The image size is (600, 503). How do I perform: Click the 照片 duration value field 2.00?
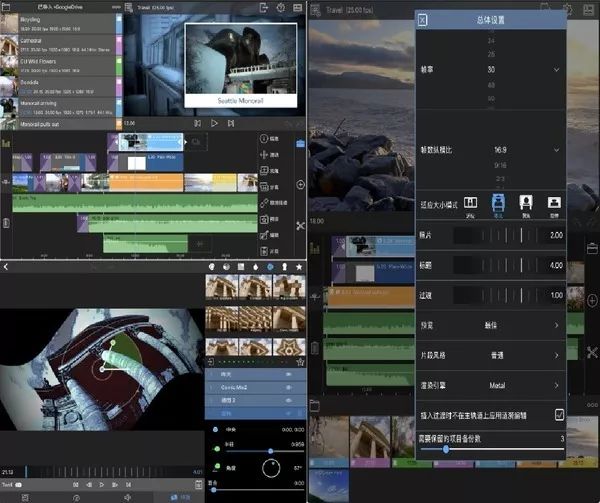point(555,234)
